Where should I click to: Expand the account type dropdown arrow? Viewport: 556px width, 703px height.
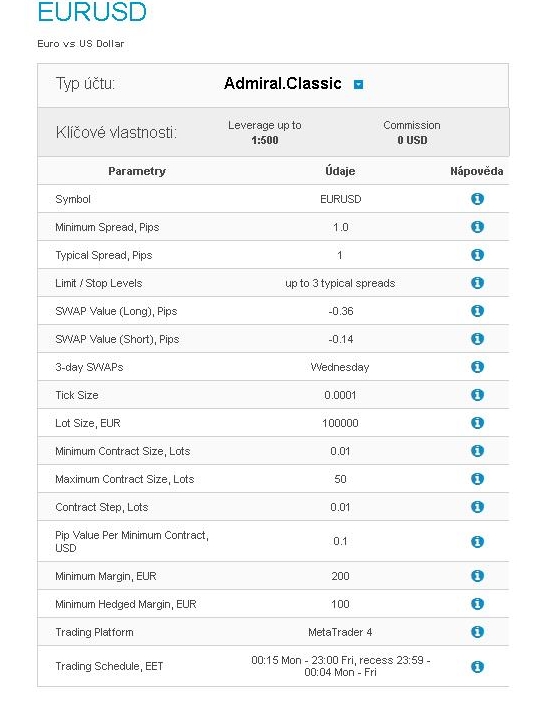tap(358, 84)
